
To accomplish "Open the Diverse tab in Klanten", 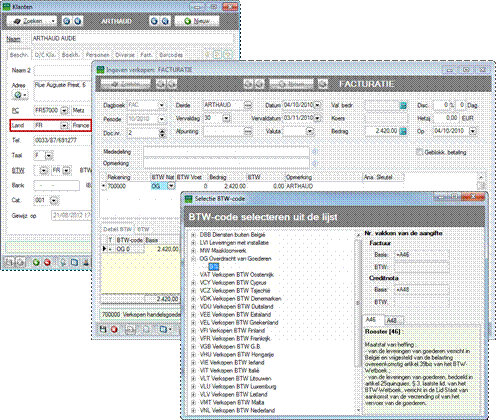I will click(125, 55).
